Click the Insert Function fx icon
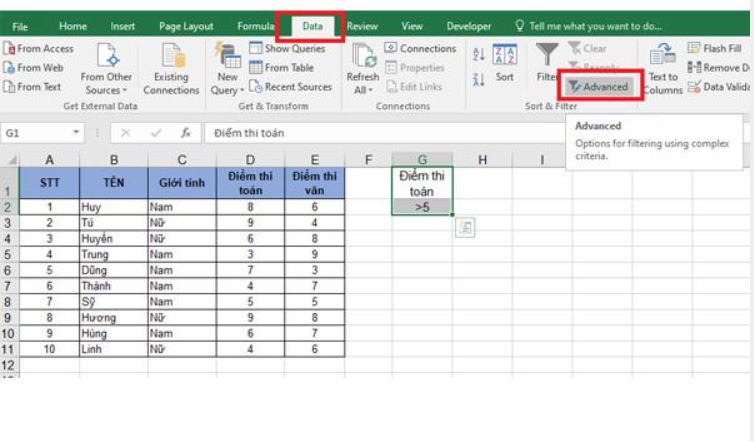754x441 pixels. [186, 133]
